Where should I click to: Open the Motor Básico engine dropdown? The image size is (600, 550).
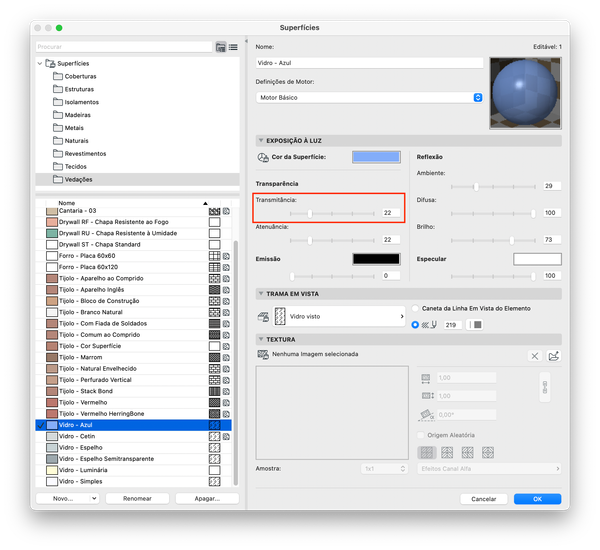[369, 98]
